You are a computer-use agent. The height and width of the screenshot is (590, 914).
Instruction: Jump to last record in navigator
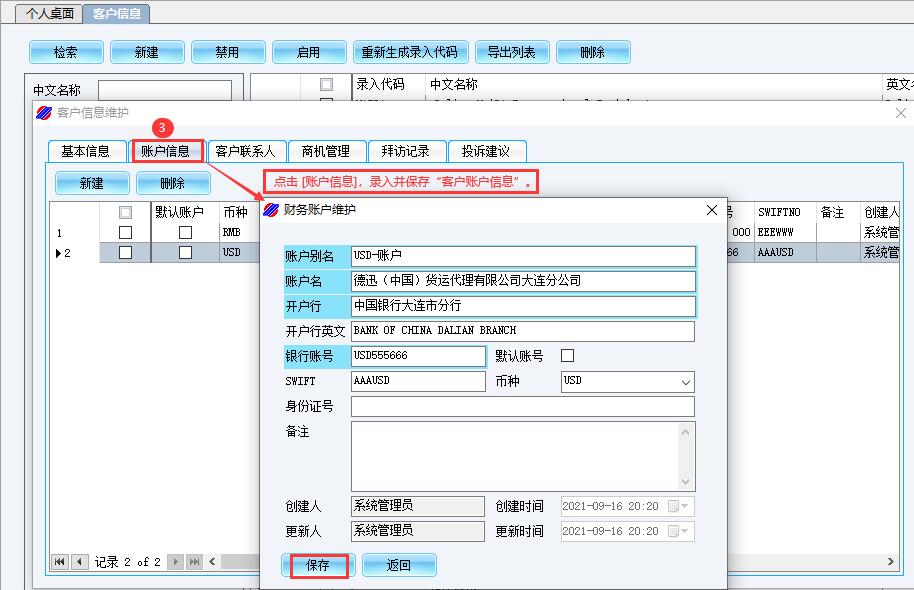(195, 562)
